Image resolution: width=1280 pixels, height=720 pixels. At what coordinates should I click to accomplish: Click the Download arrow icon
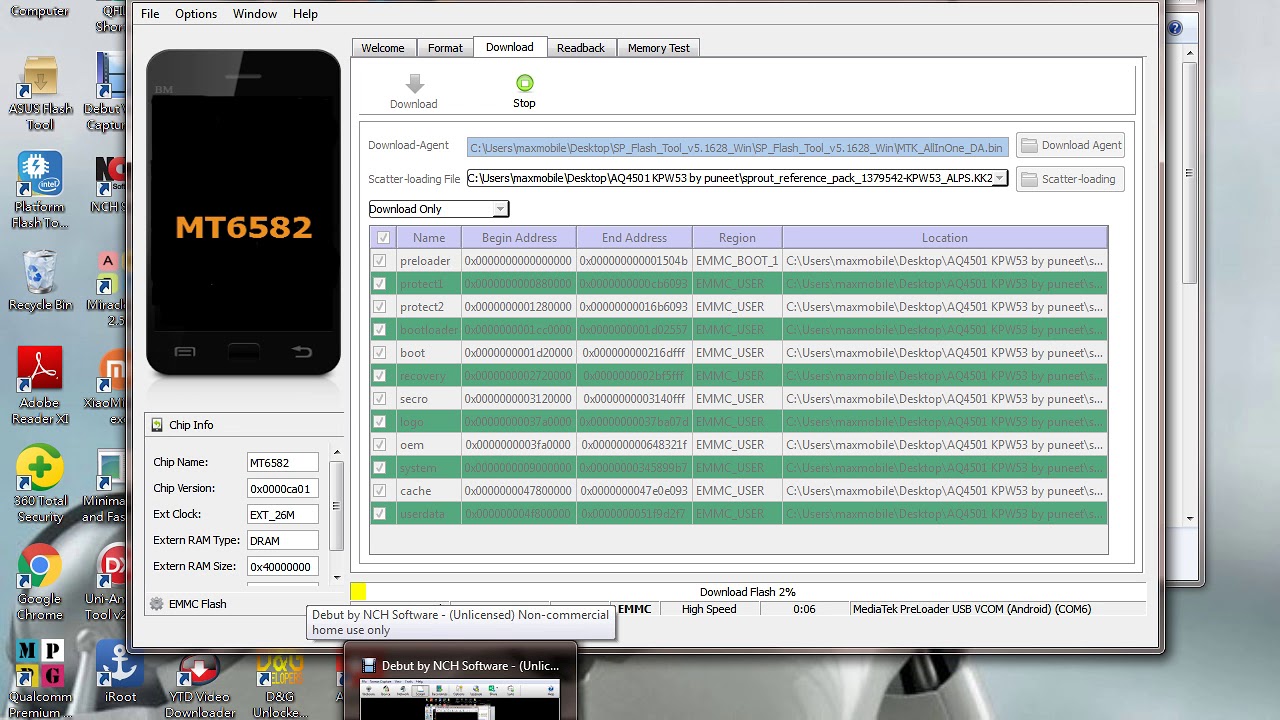pos(415,84)
